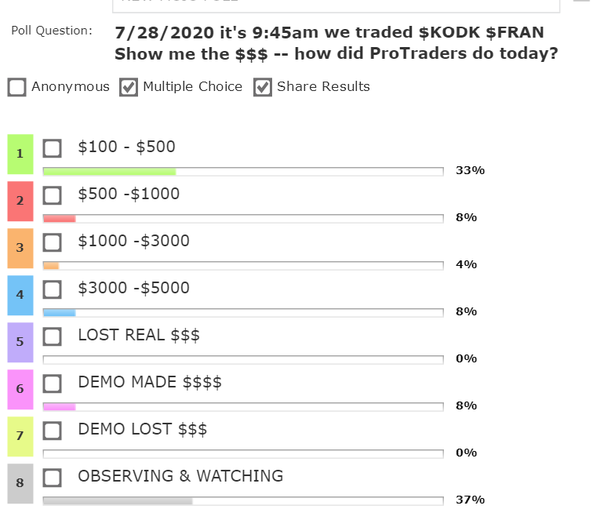Check the LOST REAL $$$ box

(x=53, y=336)
